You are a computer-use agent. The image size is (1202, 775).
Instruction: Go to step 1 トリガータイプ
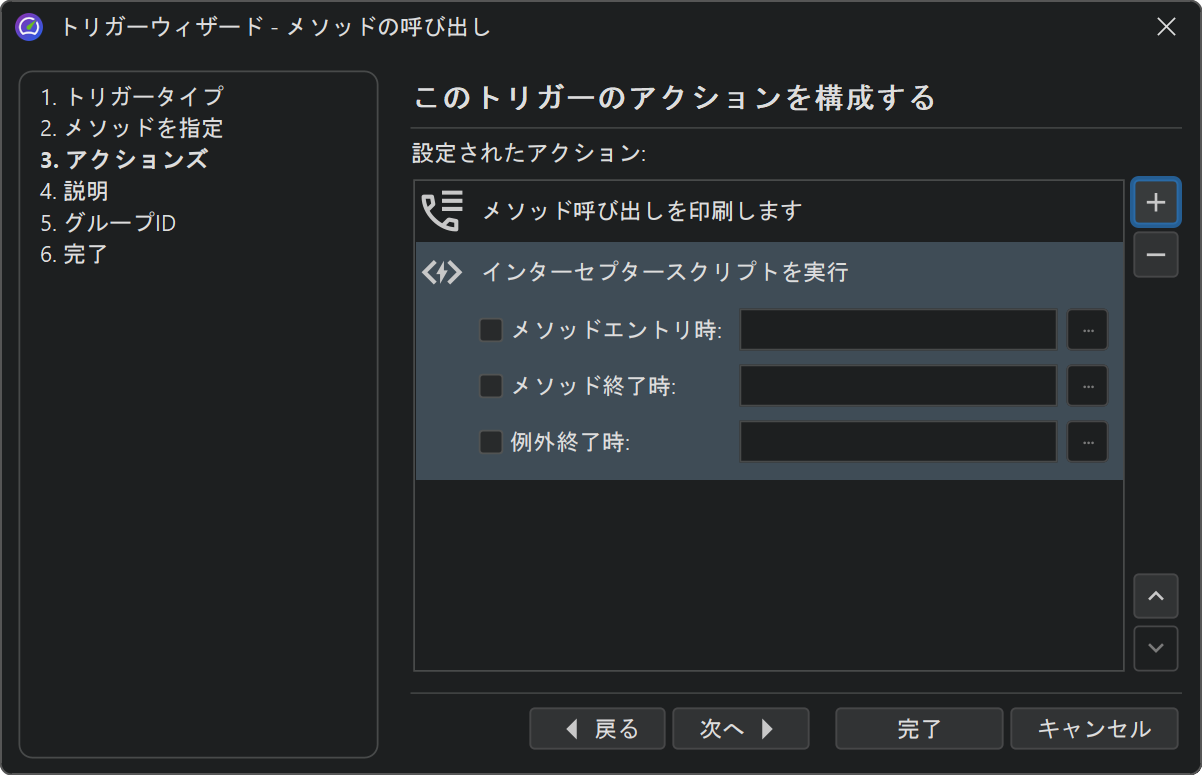point(132,97)
